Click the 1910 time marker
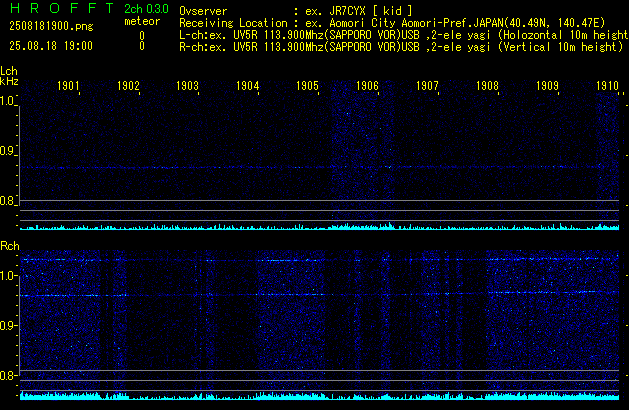Screen dimensions: 629x410 607,86
